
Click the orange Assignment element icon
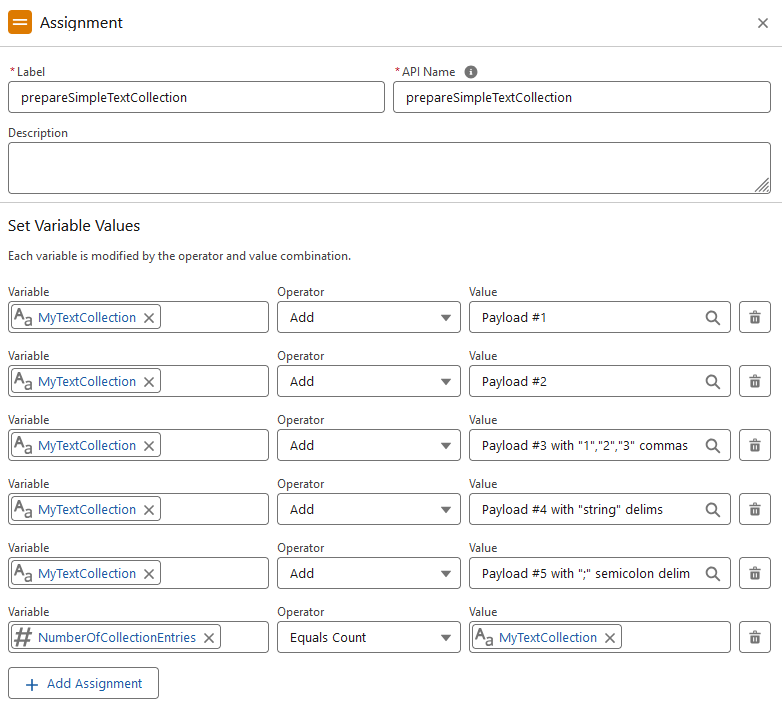click(x=20, y=22)
